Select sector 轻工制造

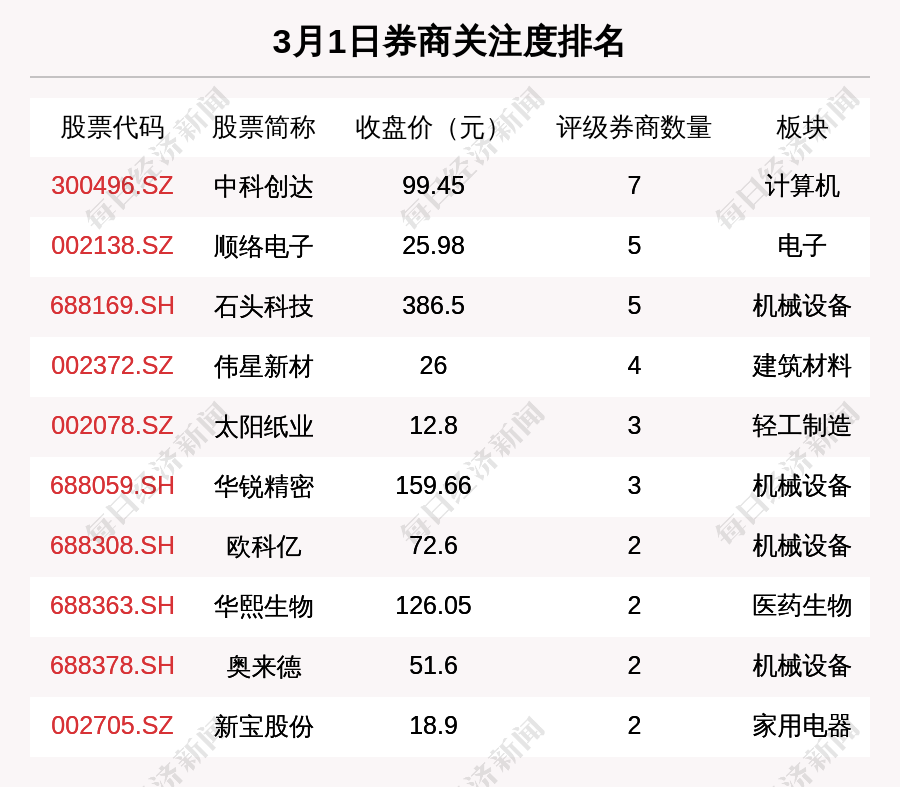[802, 426]
